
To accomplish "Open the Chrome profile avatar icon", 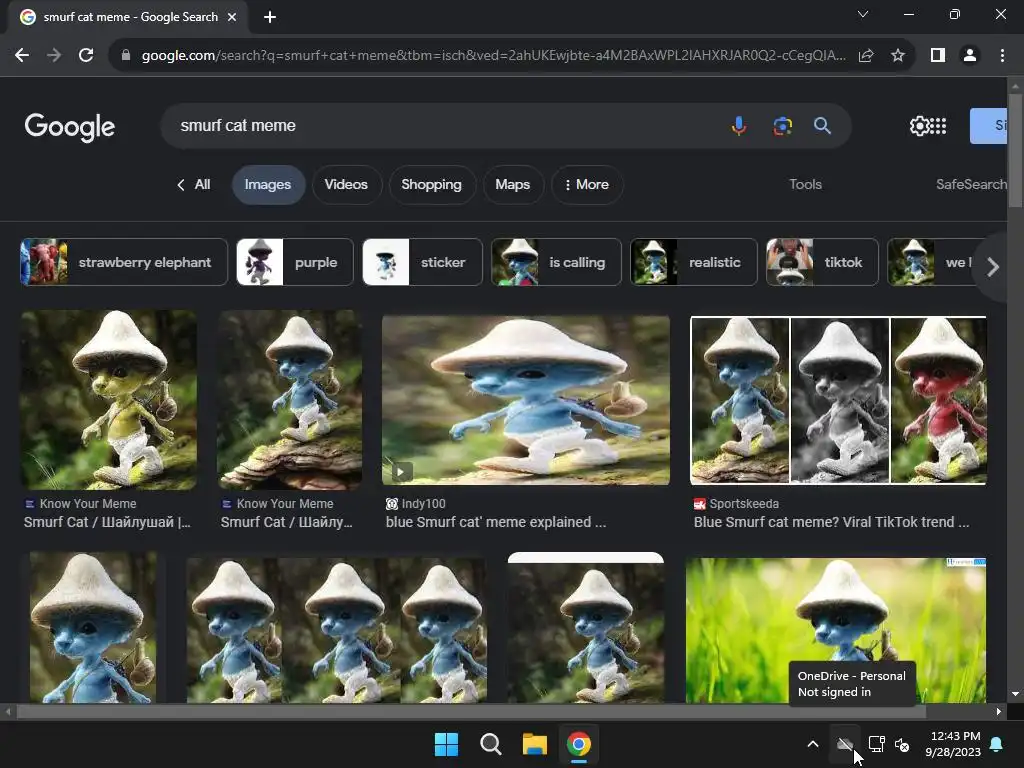I will tap(970, 56).
